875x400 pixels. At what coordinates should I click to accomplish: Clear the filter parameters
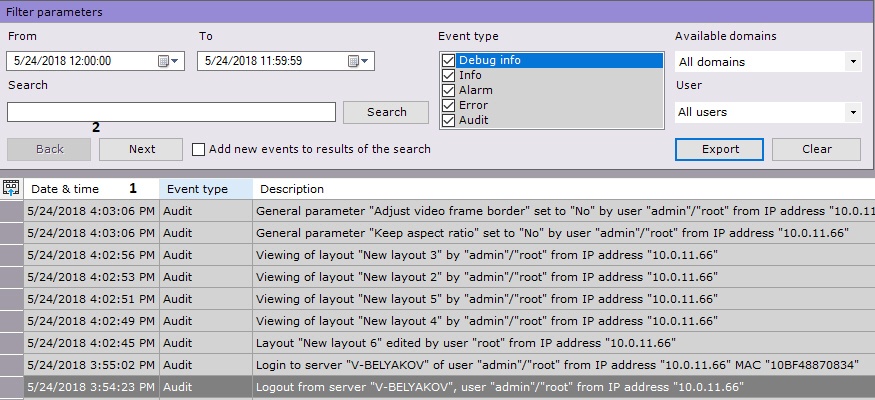click(816, 149)
